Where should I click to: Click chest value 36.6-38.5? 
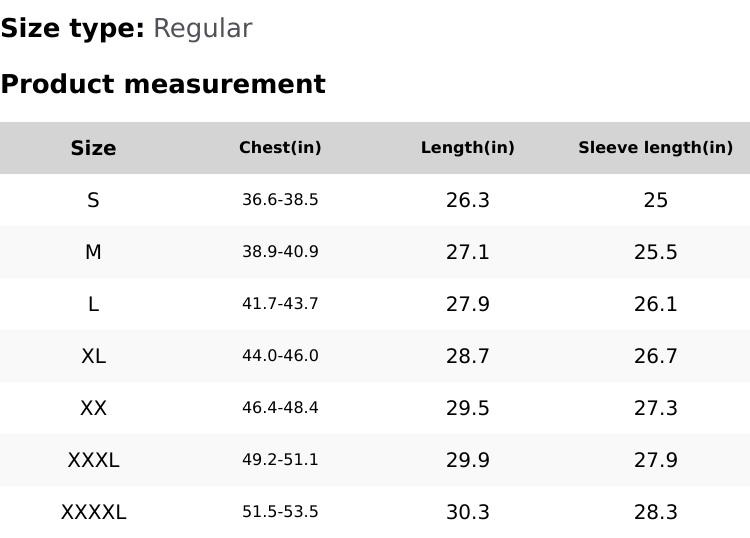(x=280, y=200)
